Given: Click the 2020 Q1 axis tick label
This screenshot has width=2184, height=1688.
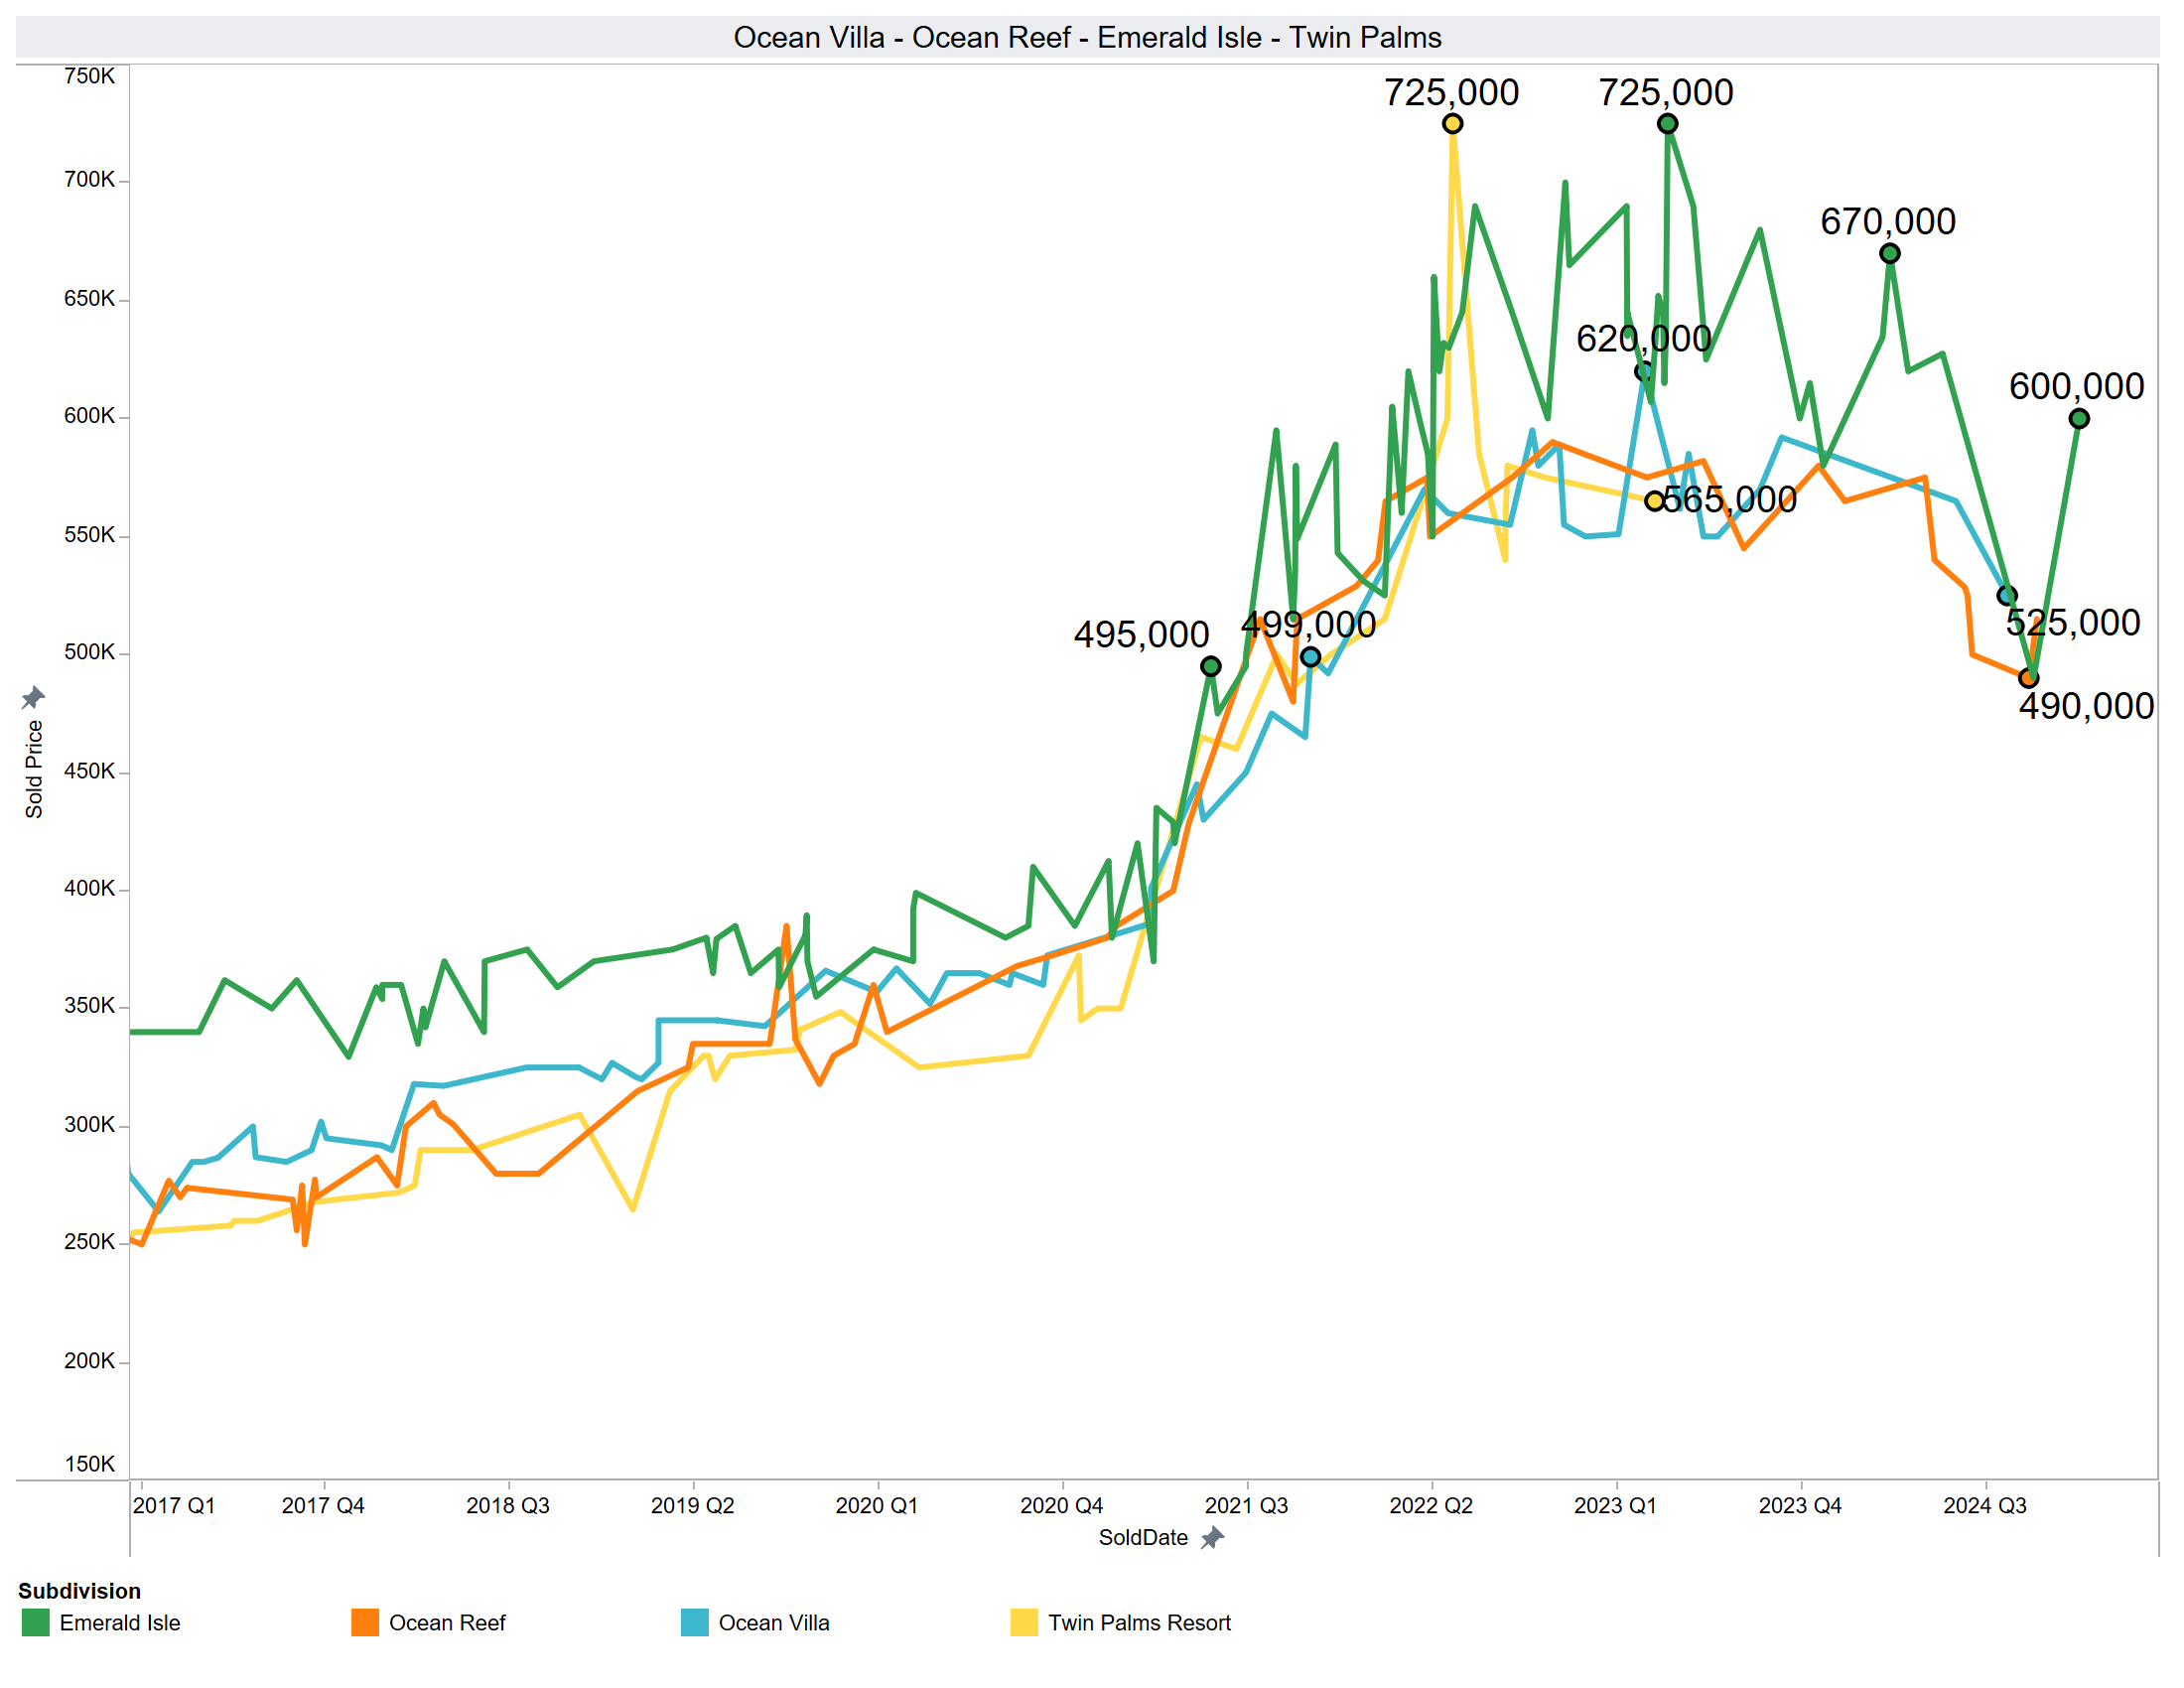Looking at the screenshot, I should [877, 1506].
